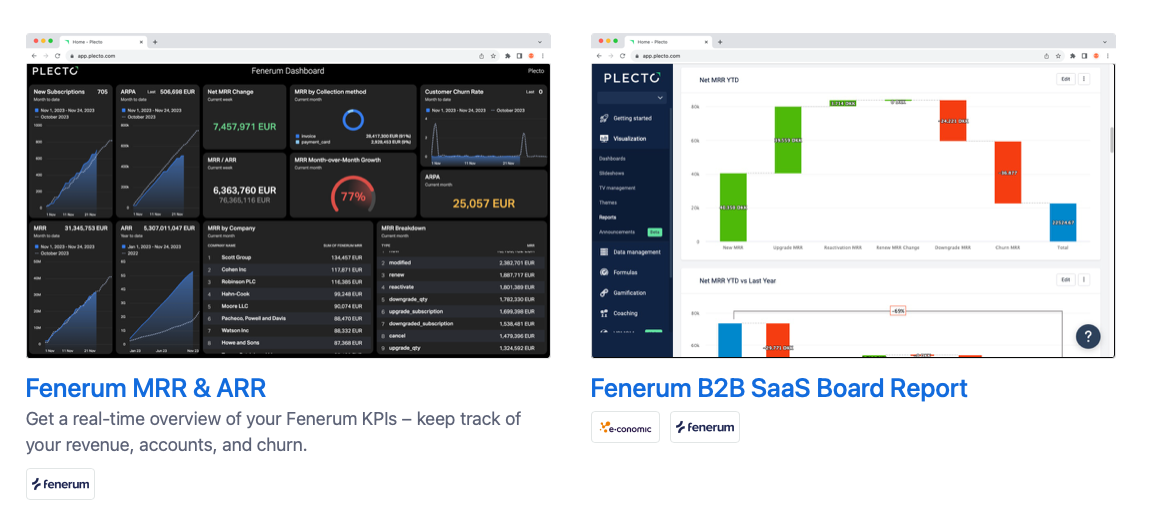This screenshot has height=525, width=1151.
Task: Click Edit on Net MRR YTD vs Last Year
Action: point(1065,280)
